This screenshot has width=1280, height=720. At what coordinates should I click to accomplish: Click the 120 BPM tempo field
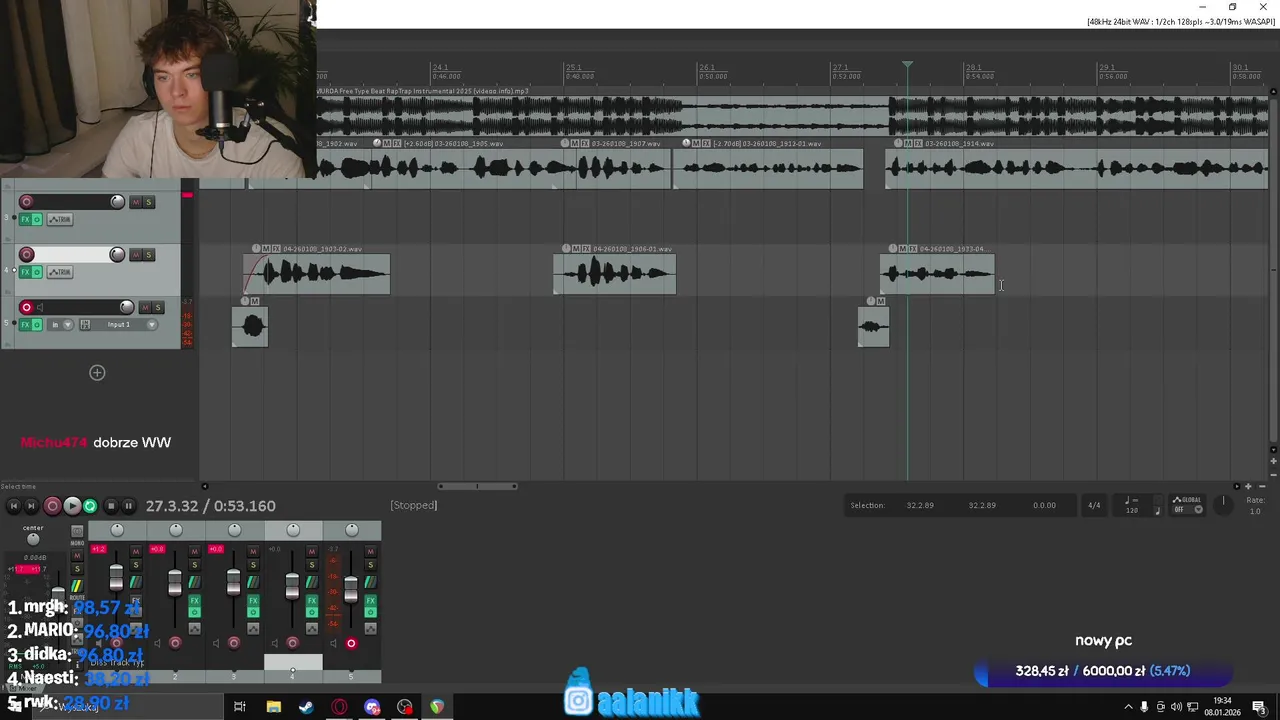[x=1132, y=510]
